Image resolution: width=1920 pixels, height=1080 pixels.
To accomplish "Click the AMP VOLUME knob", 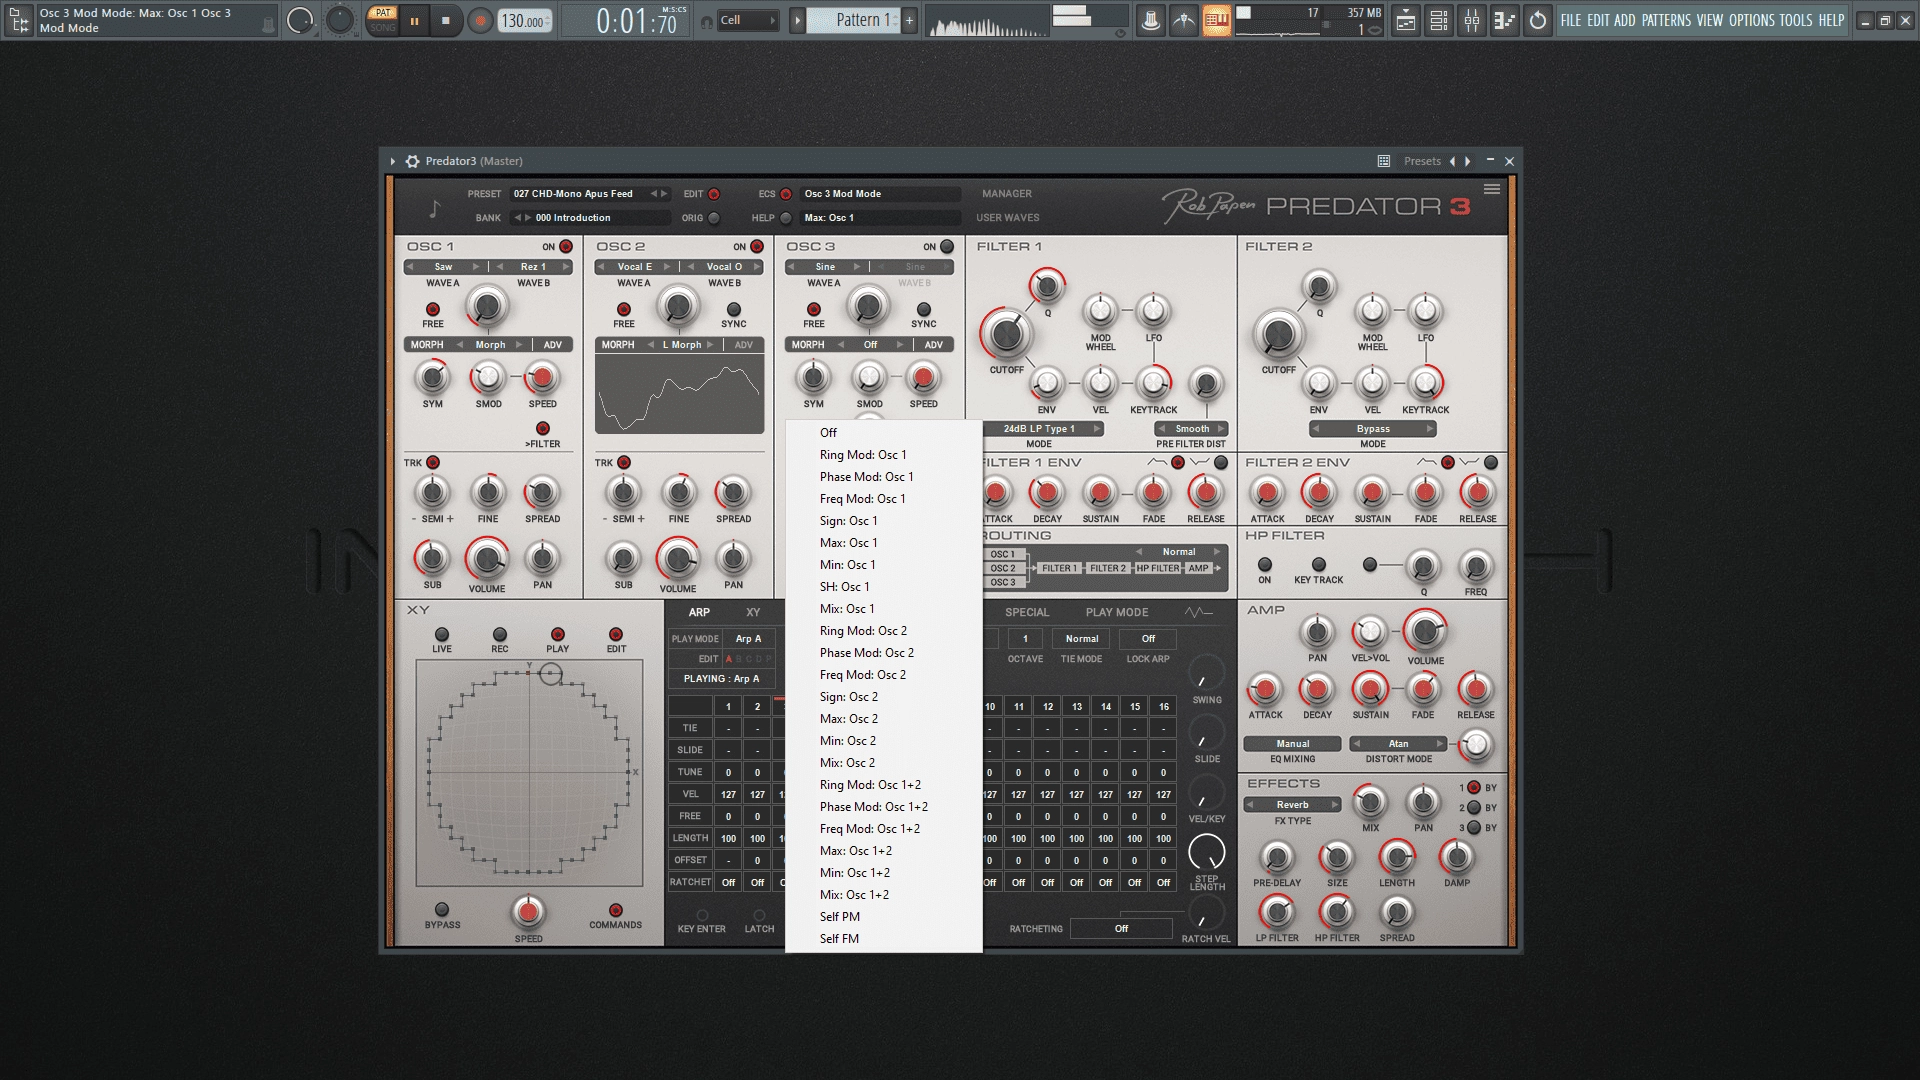I will click(x=1424, y=631).
